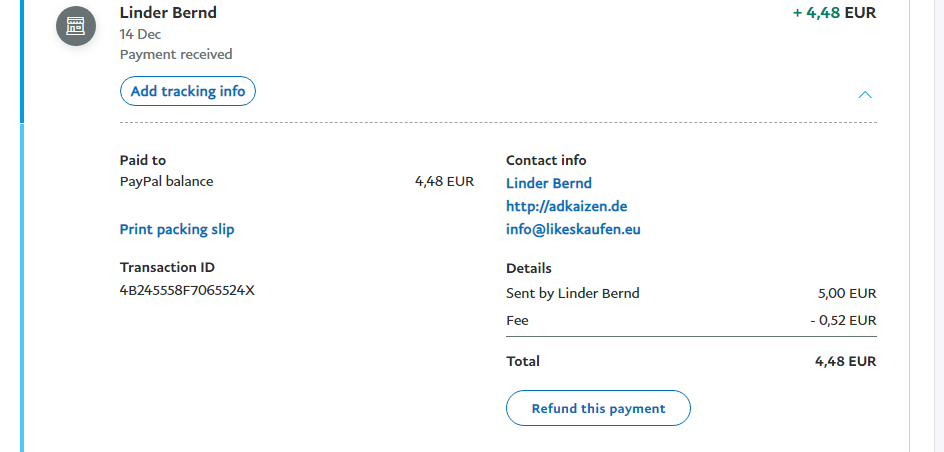This screenshot has width=944, height=452.
Task: Click the Add tracking info button
Action: 188,92
